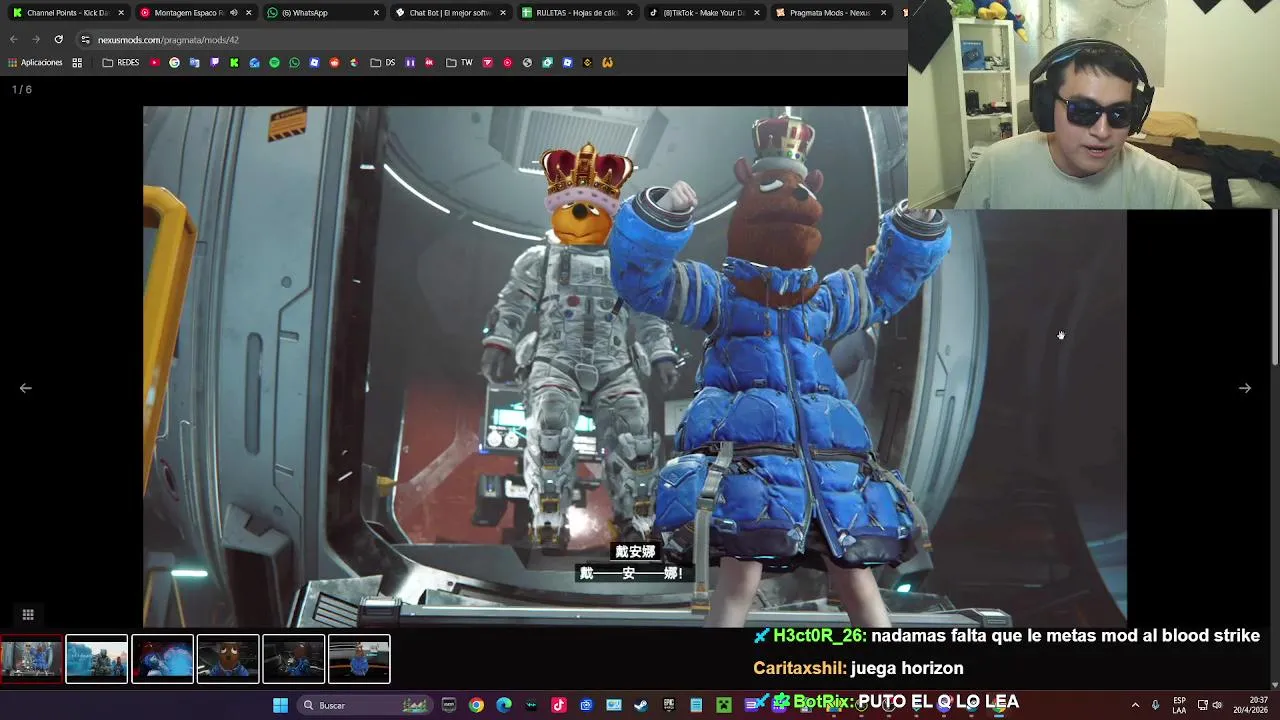Show hidden system tray icons chevron
Screen dimensions: 1280x720
[1135, 705]
